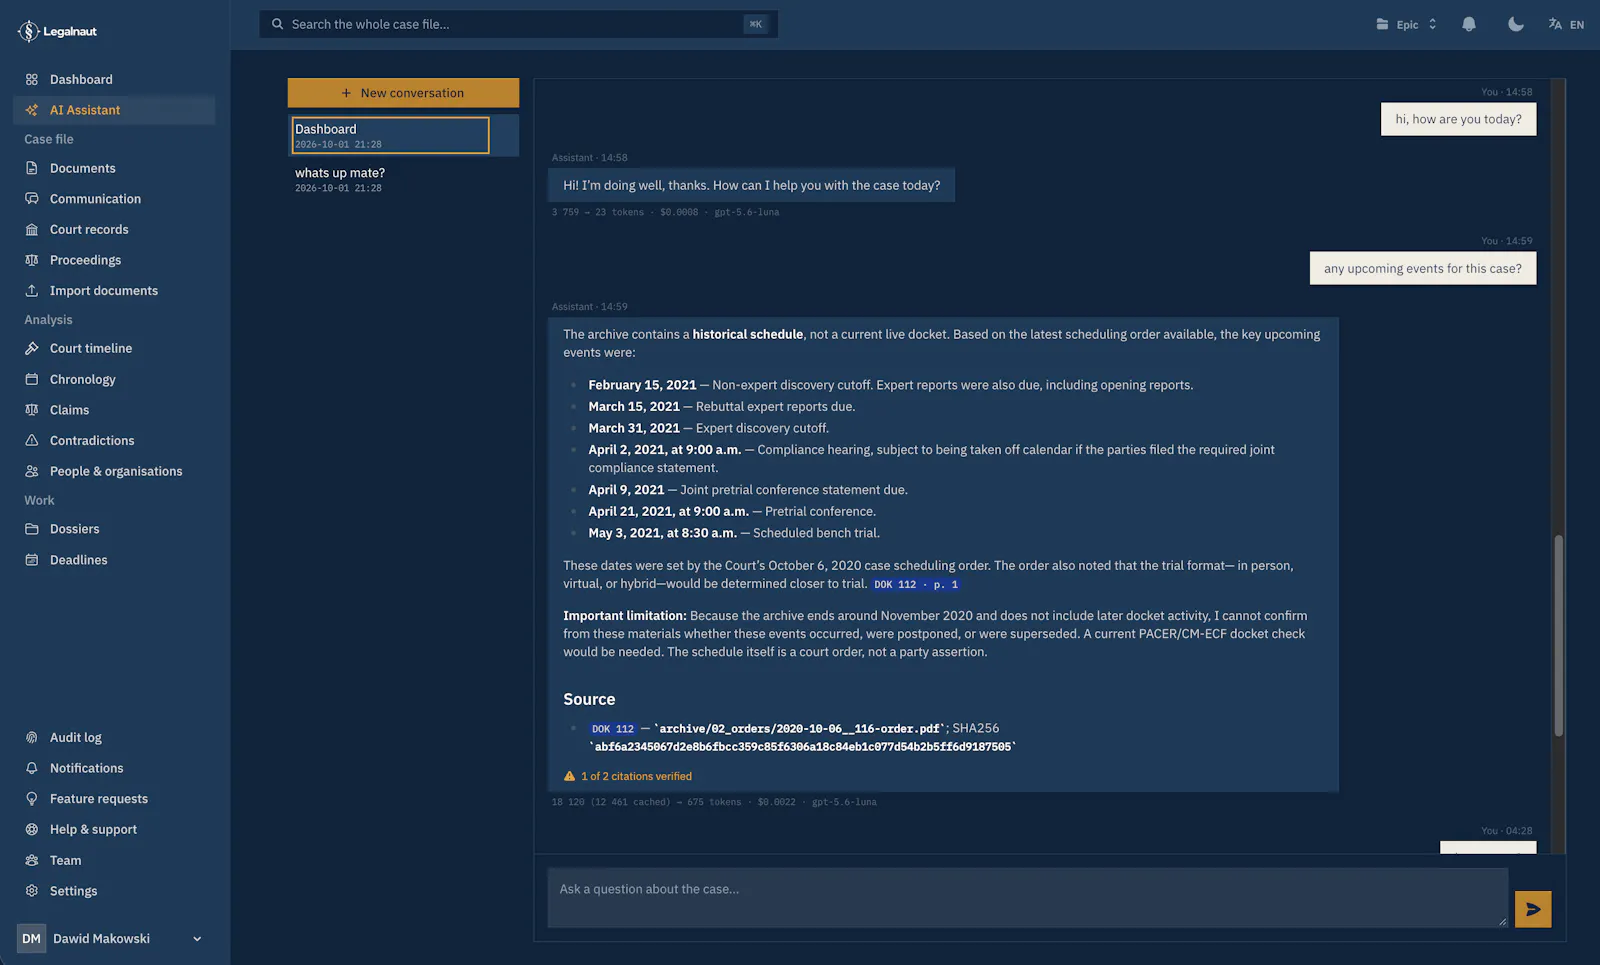Viewport: 1600px width, 965px height.
Task: Click Import documents
Action: 114,291
